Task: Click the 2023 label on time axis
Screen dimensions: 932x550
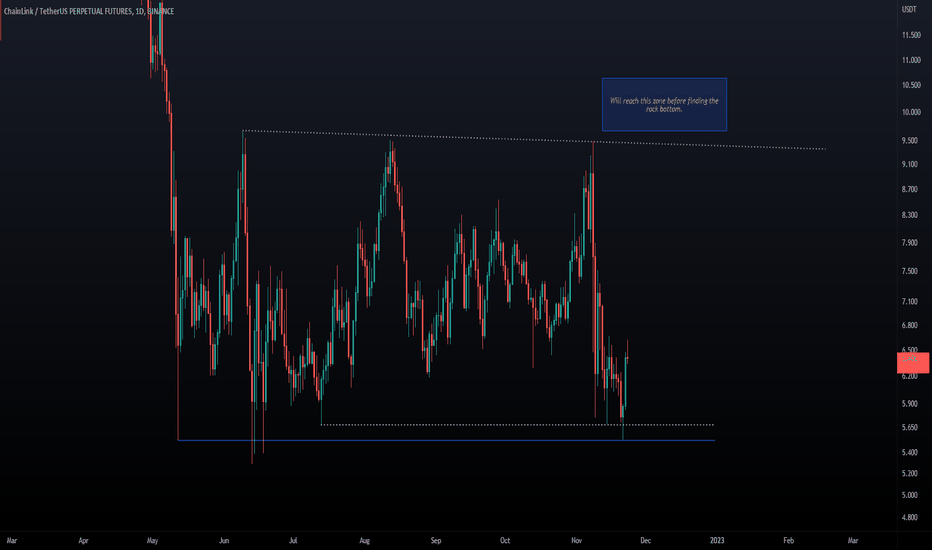Action: [x=717, y=540]
